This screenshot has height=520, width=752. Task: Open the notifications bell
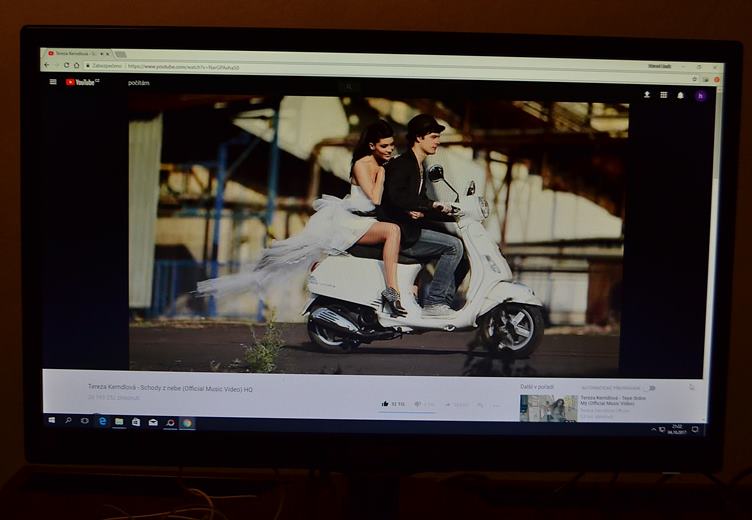pos(680,95)
